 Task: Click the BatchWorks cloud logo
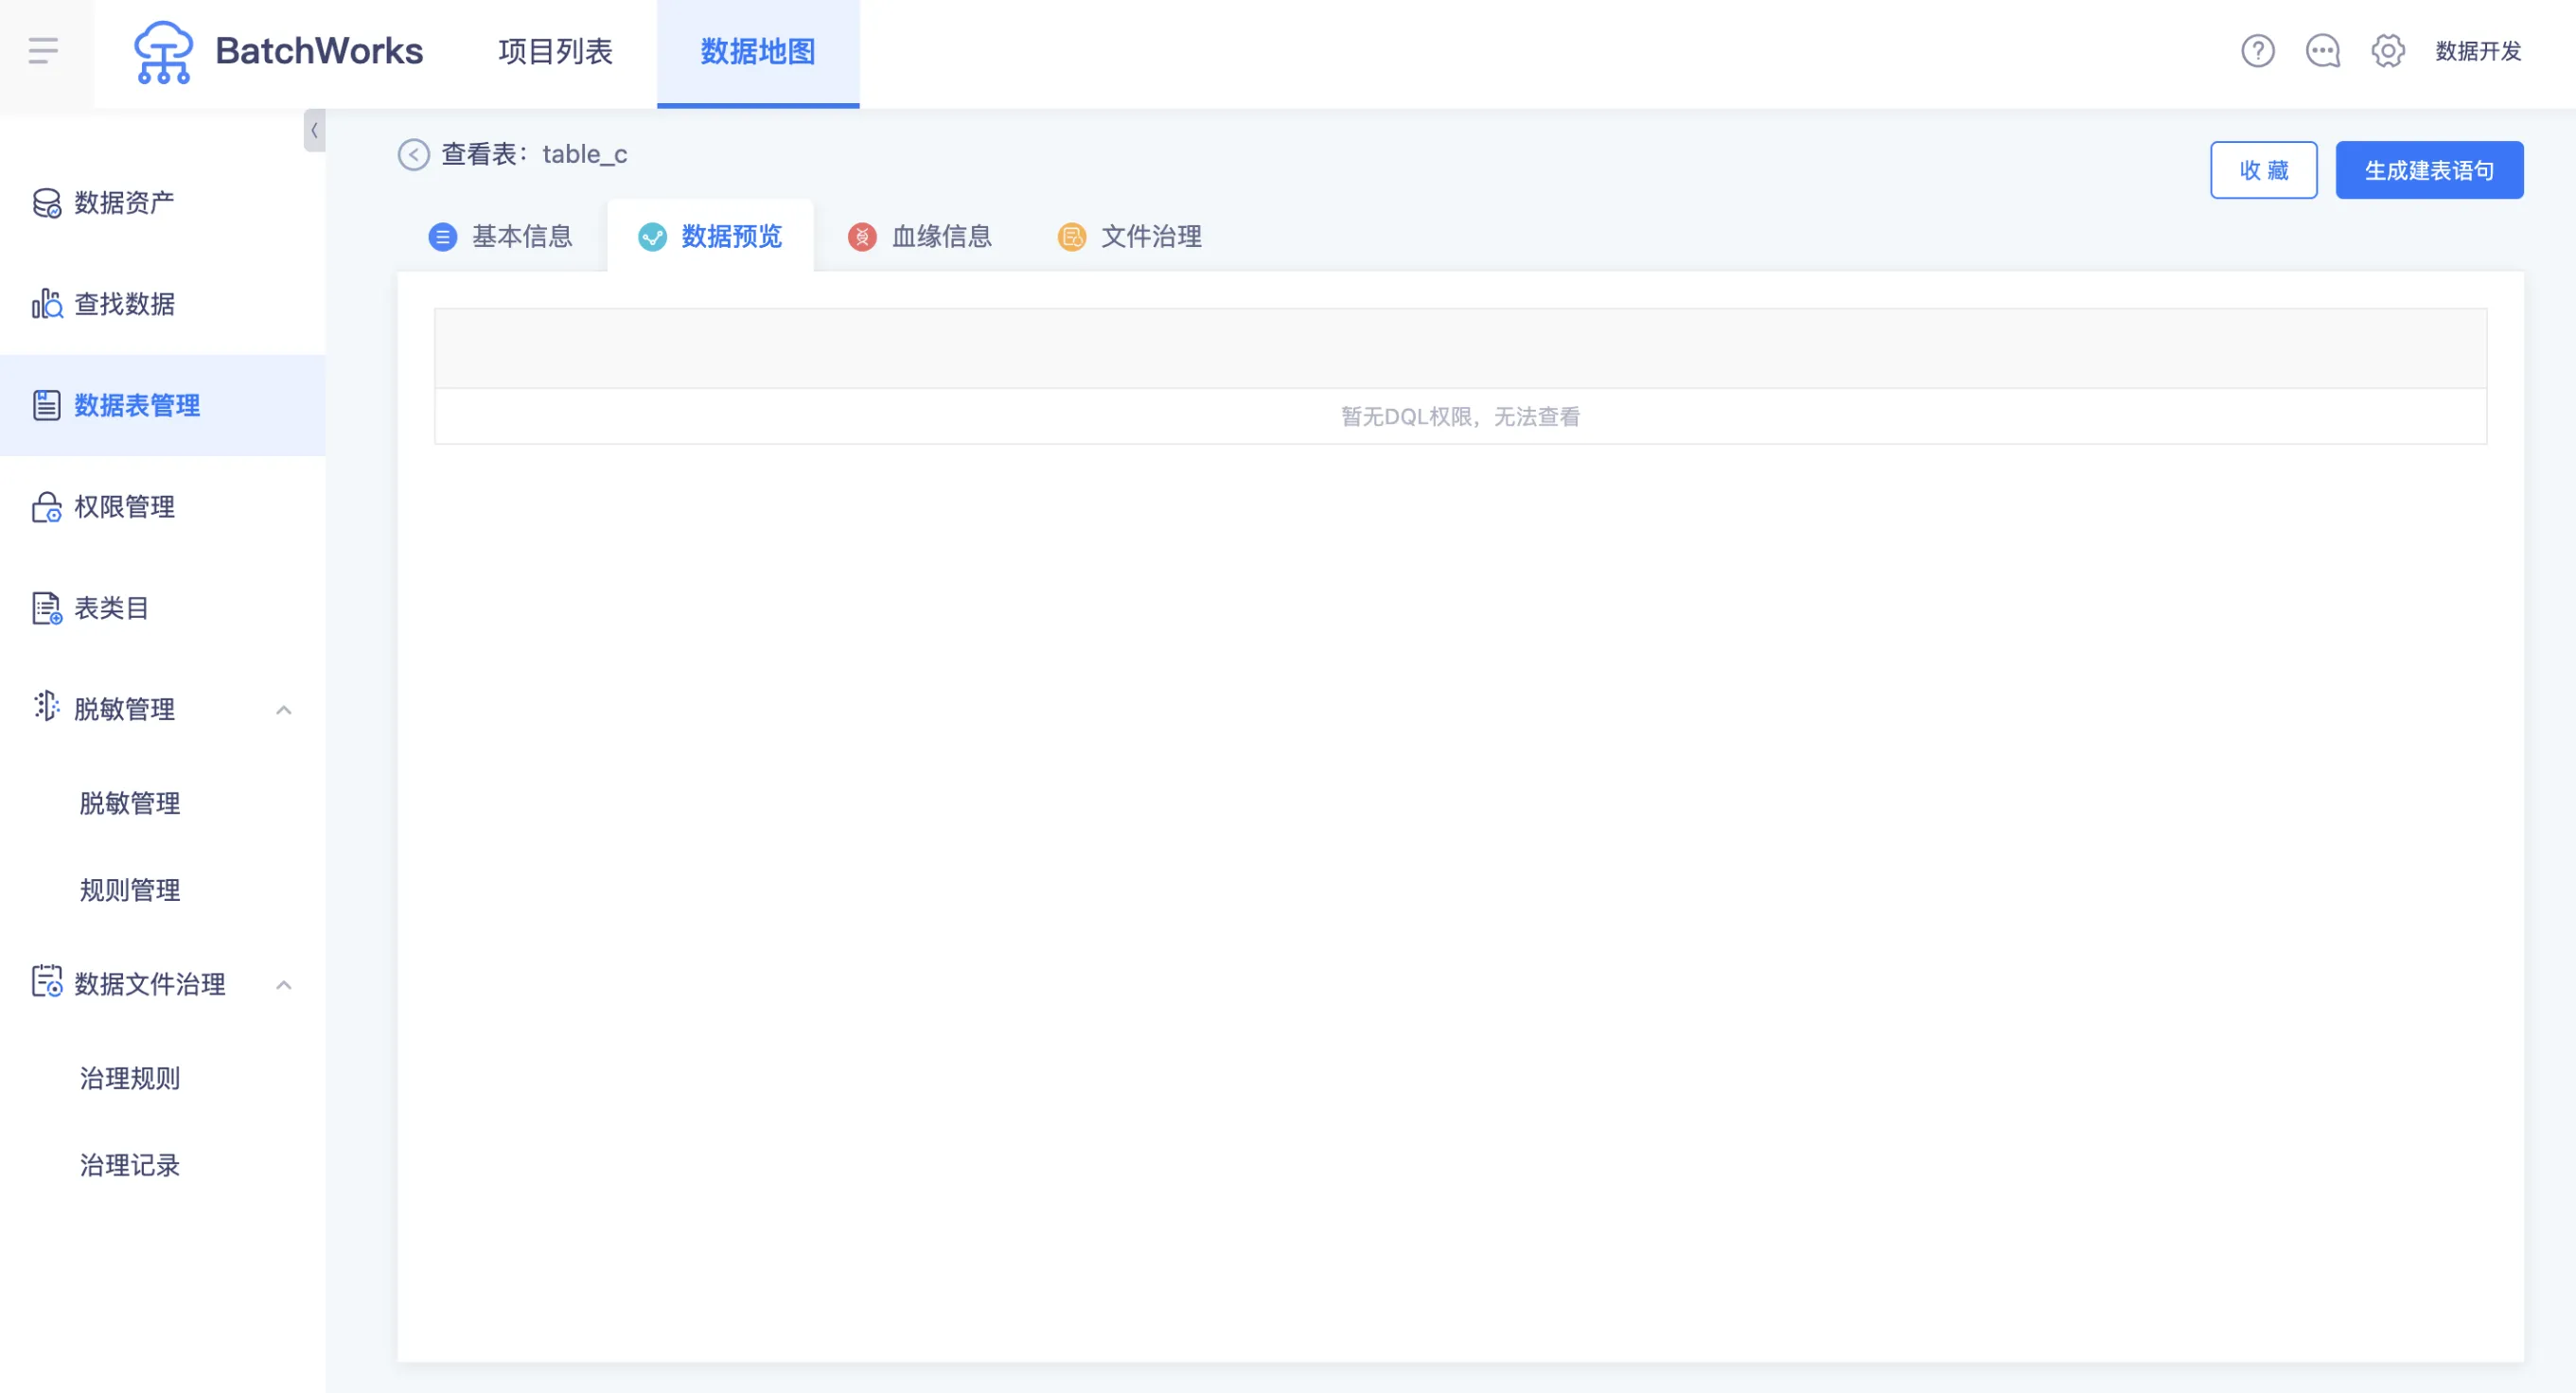[162, 52]
